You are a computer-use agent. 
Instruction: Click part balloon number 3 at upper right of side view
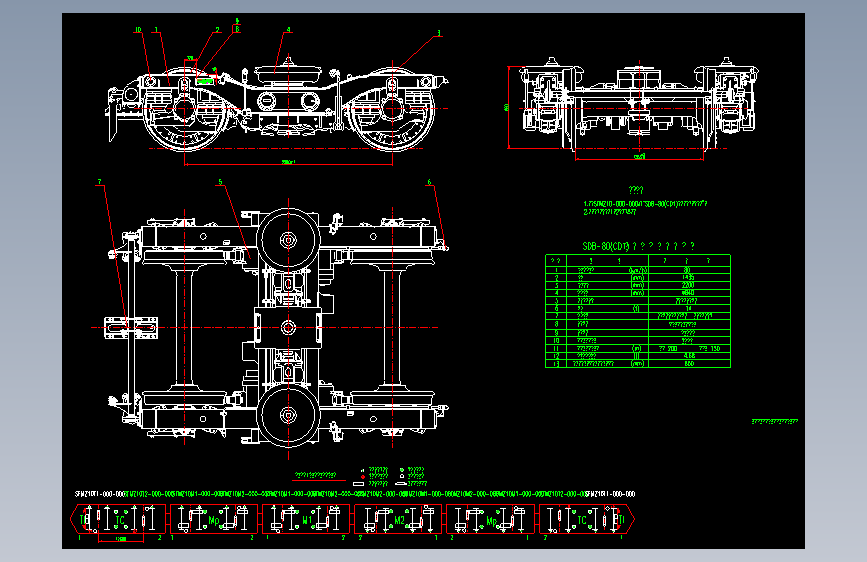pyautogui.click(x=439, y=33)
